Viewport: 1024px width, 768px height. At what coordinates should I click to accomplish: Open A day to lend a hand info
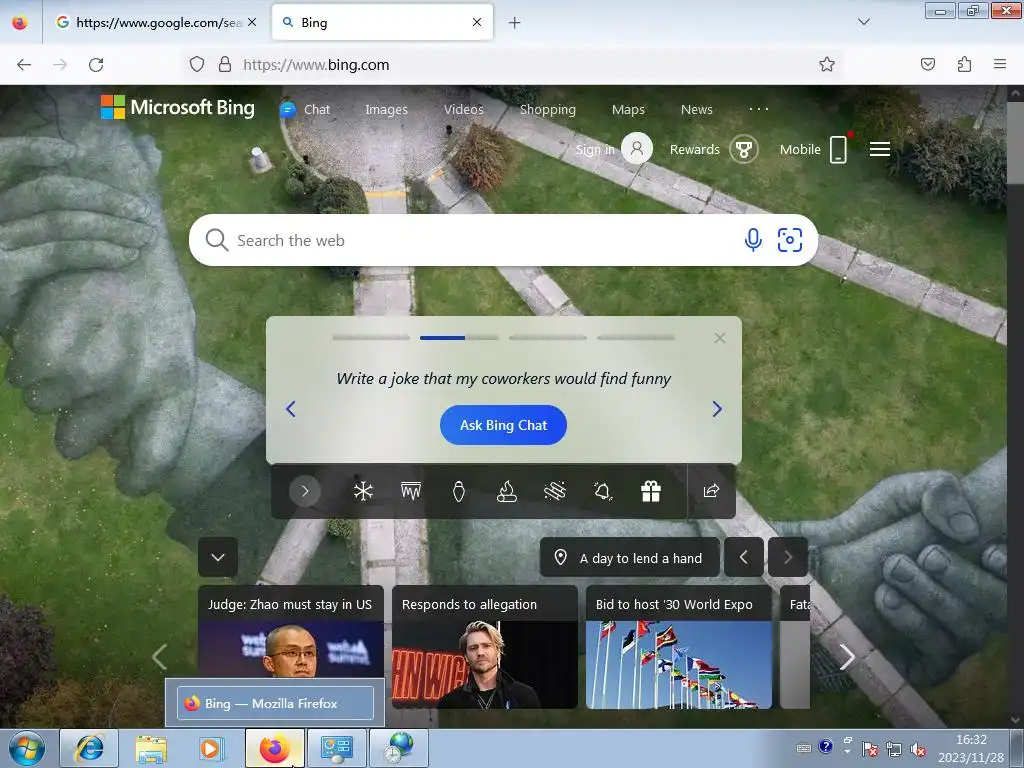(630, 558)
